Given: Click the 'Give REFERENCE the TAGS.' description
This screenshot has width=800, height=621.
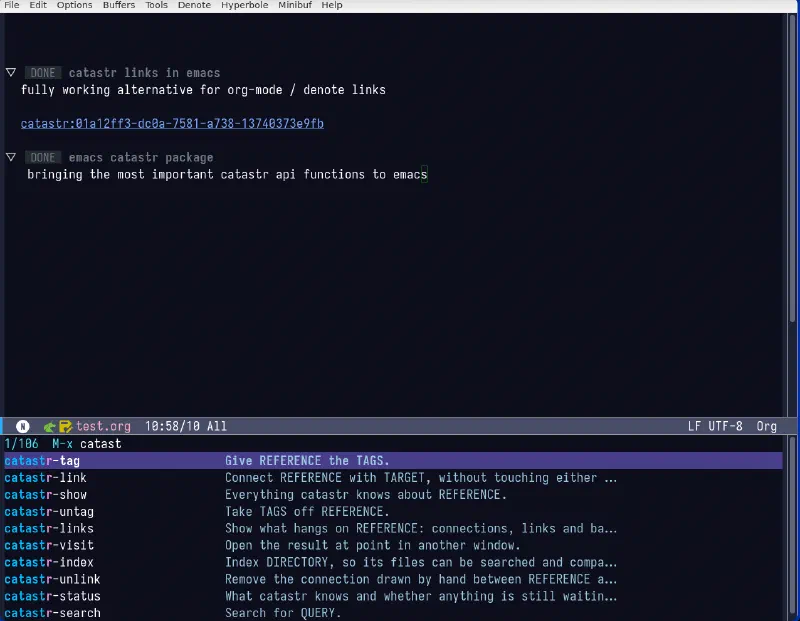Looking at the screenshot, I should coord(307,461).
